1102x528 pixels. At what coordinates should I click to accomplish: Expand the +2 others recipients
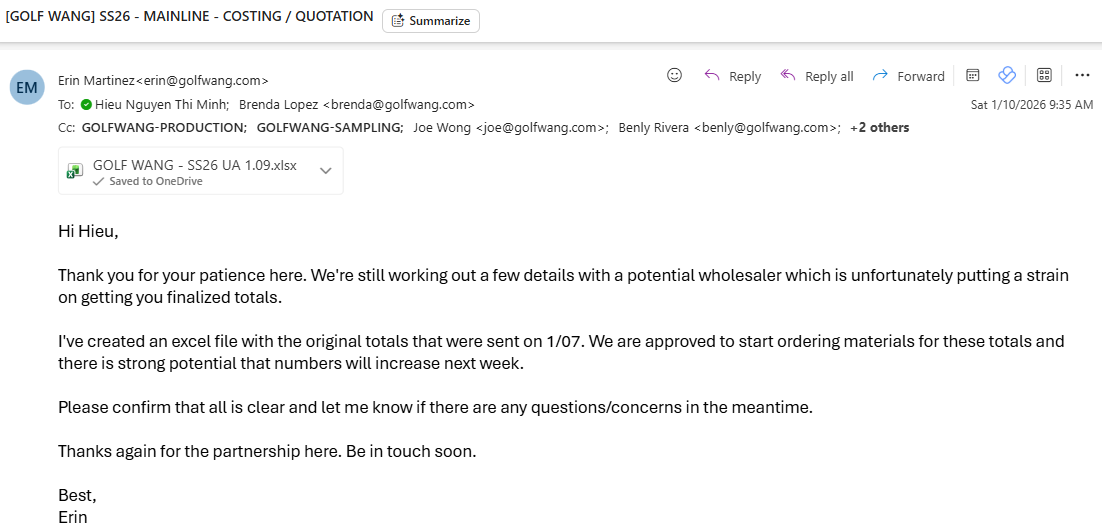pyautogui.click(x=879, y=127)
